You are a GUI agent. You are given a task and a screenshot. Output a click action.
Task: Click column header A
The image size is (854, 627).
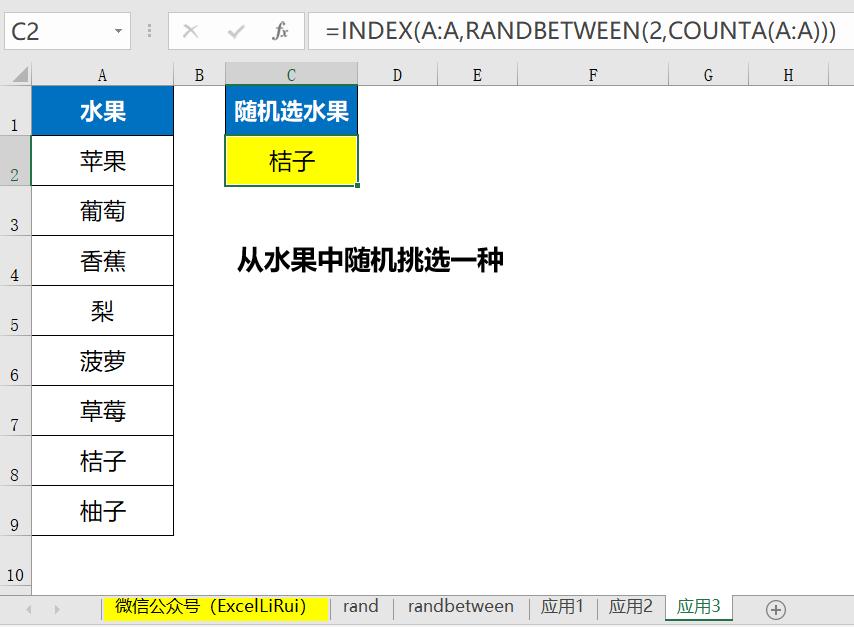pos(103,72)
